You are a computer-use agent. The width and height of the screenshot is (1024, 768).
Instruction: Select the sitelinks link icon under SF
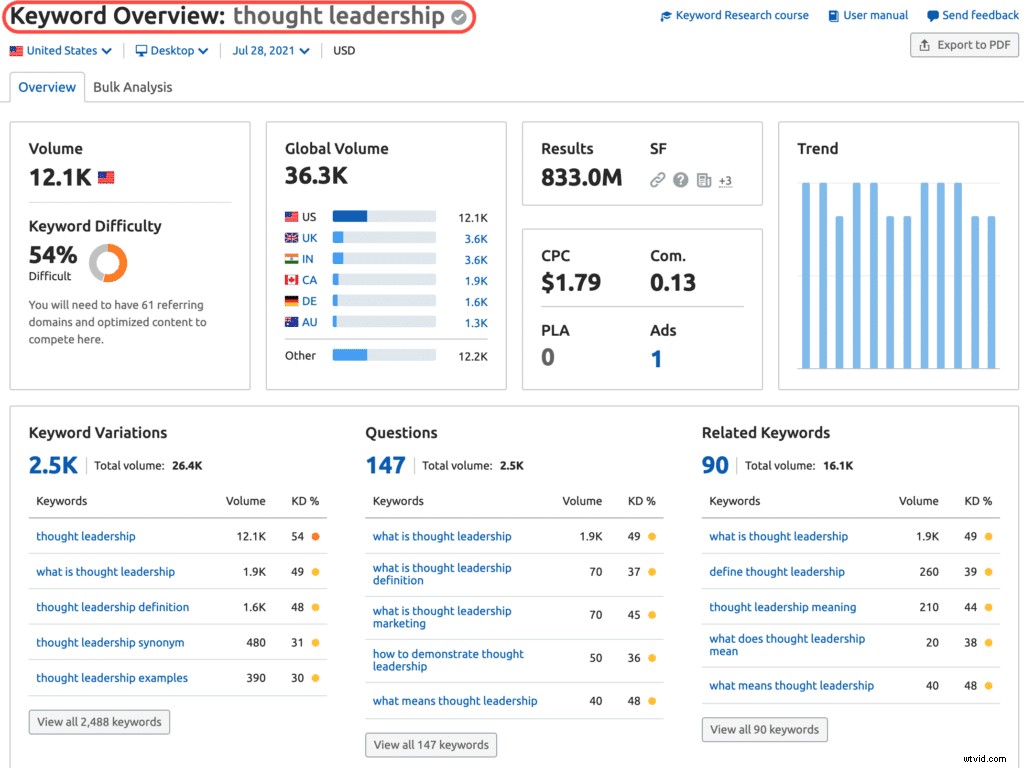[x=657, y=180]
